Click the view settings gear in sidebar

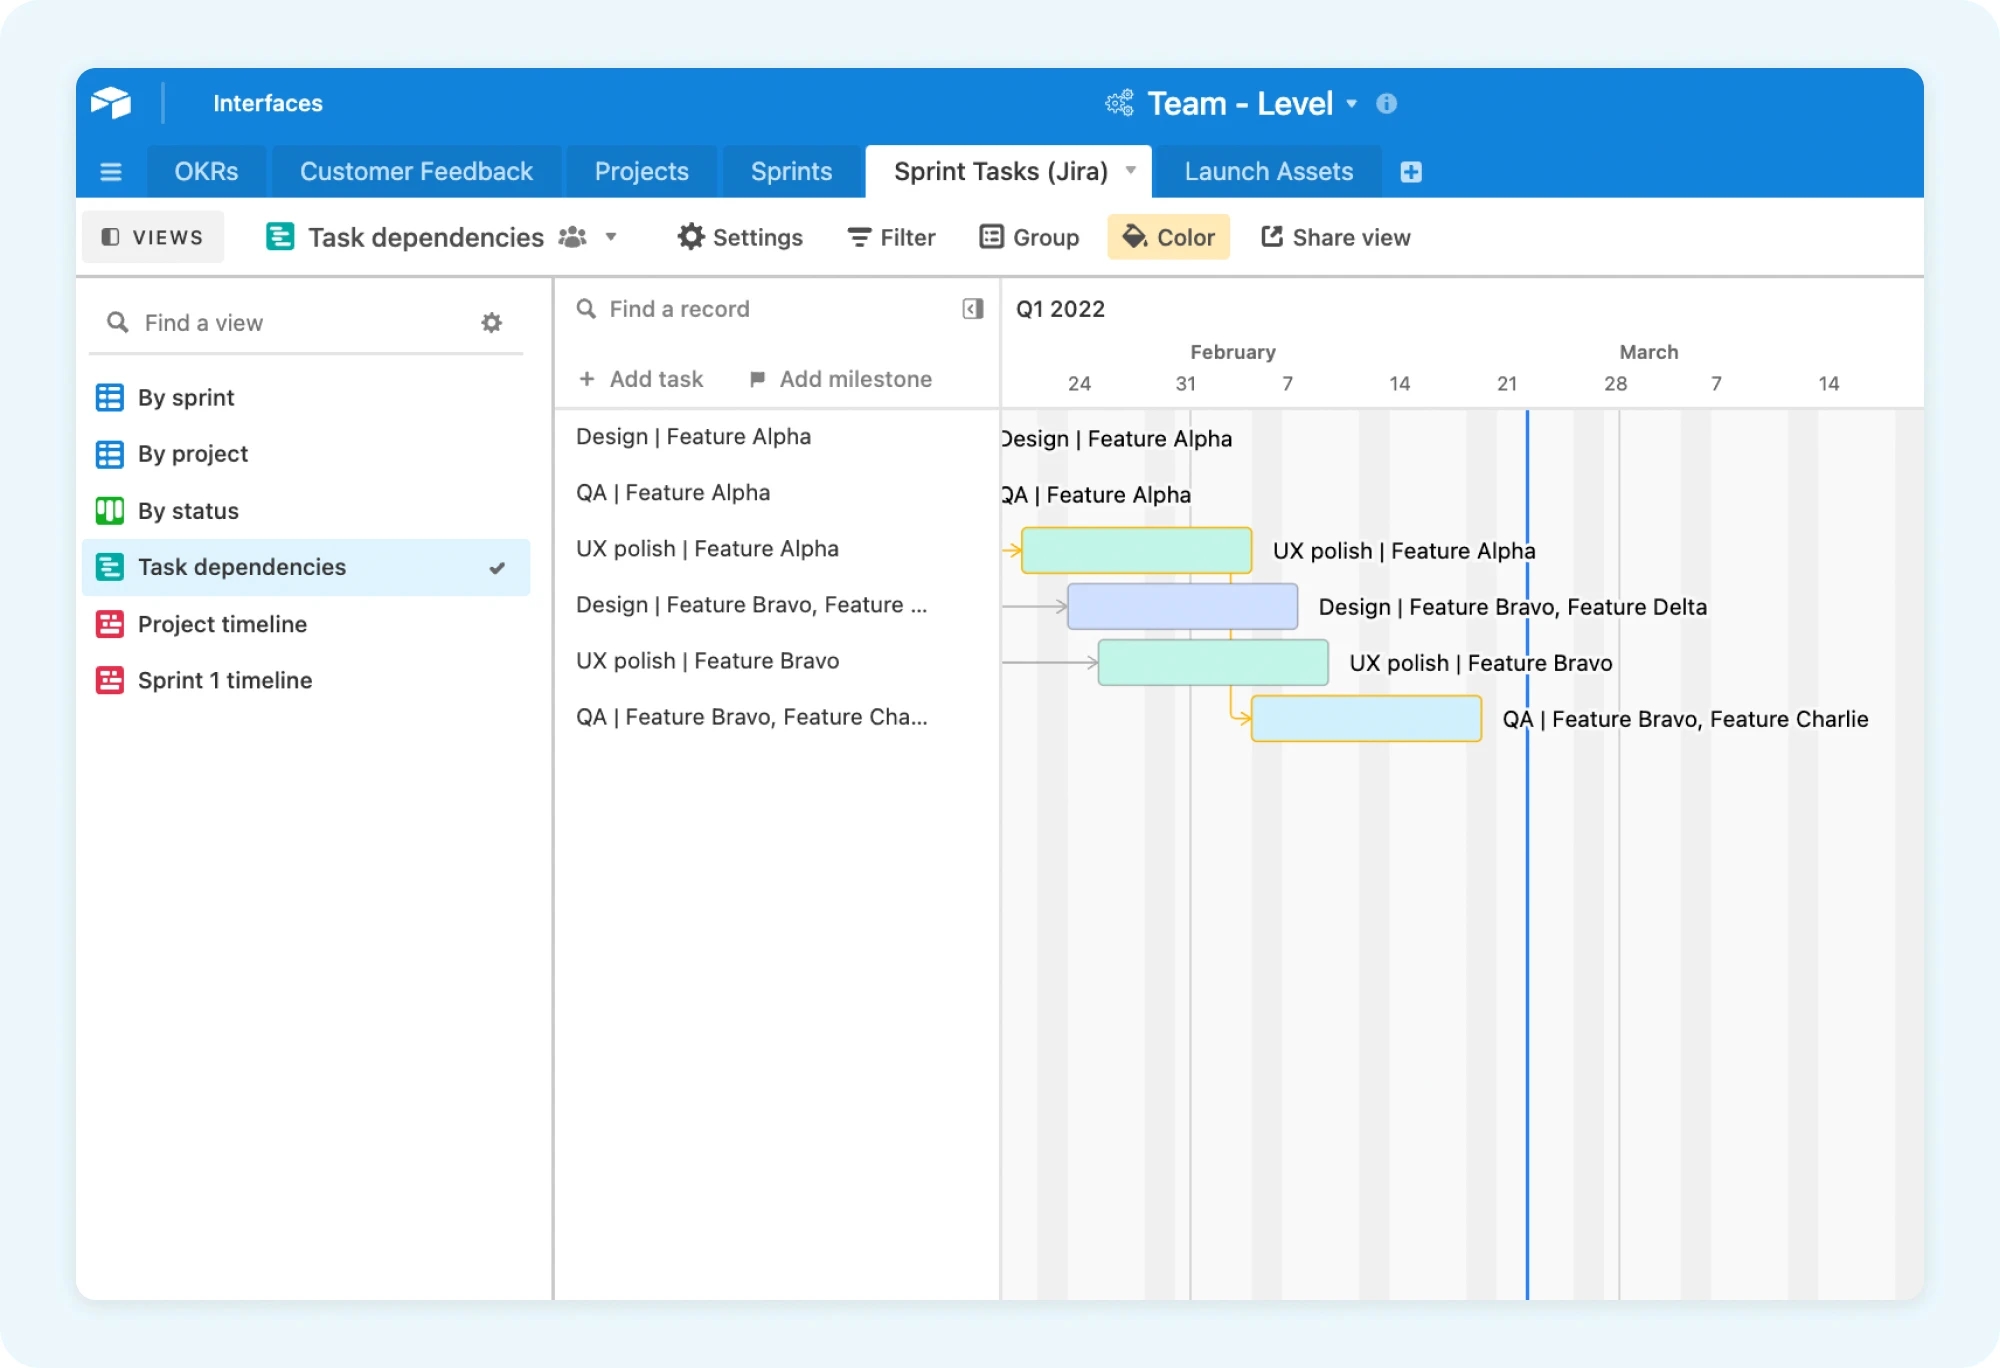point(491,323)
